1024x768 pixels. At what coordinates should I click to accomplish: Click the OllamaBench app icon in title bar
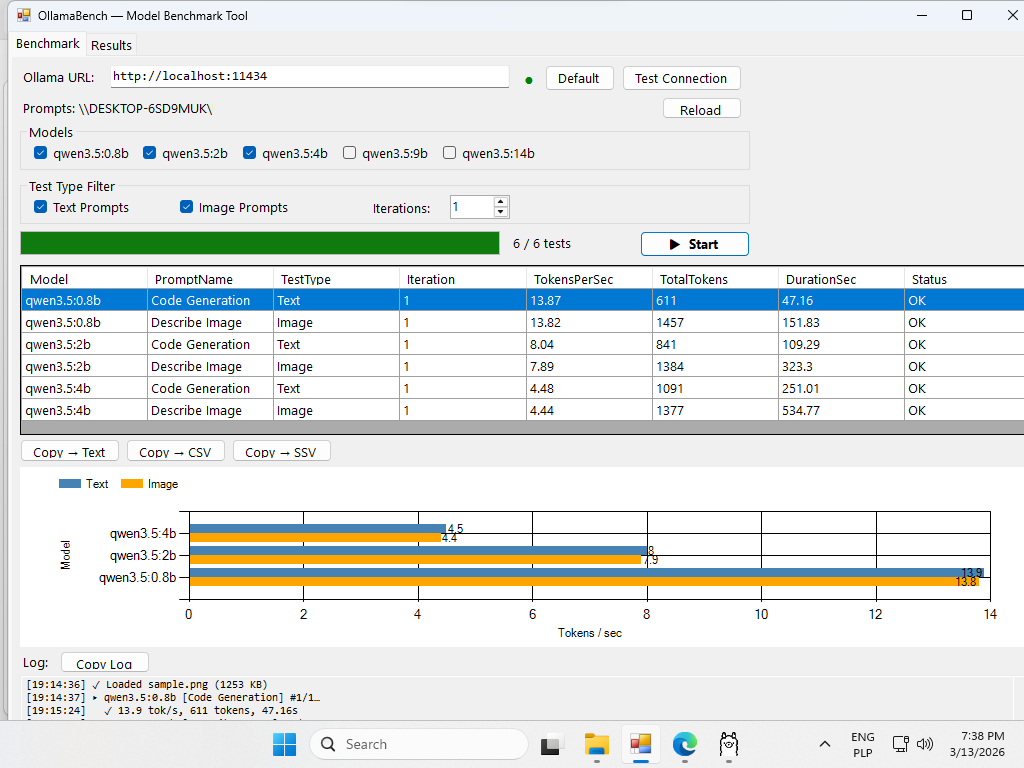tap(24, 15)
